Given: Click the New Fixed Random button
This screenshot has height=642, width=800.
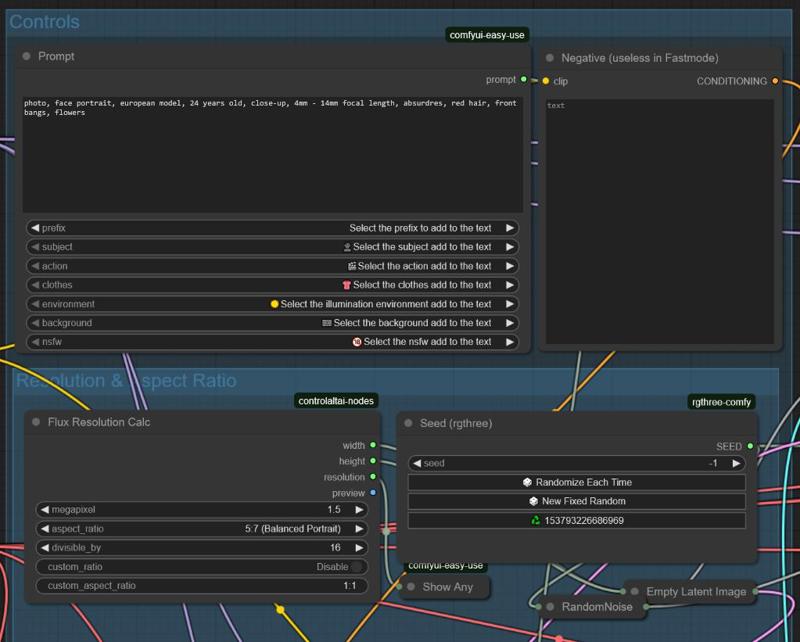Looking at the screenshot, I should 577,501.
